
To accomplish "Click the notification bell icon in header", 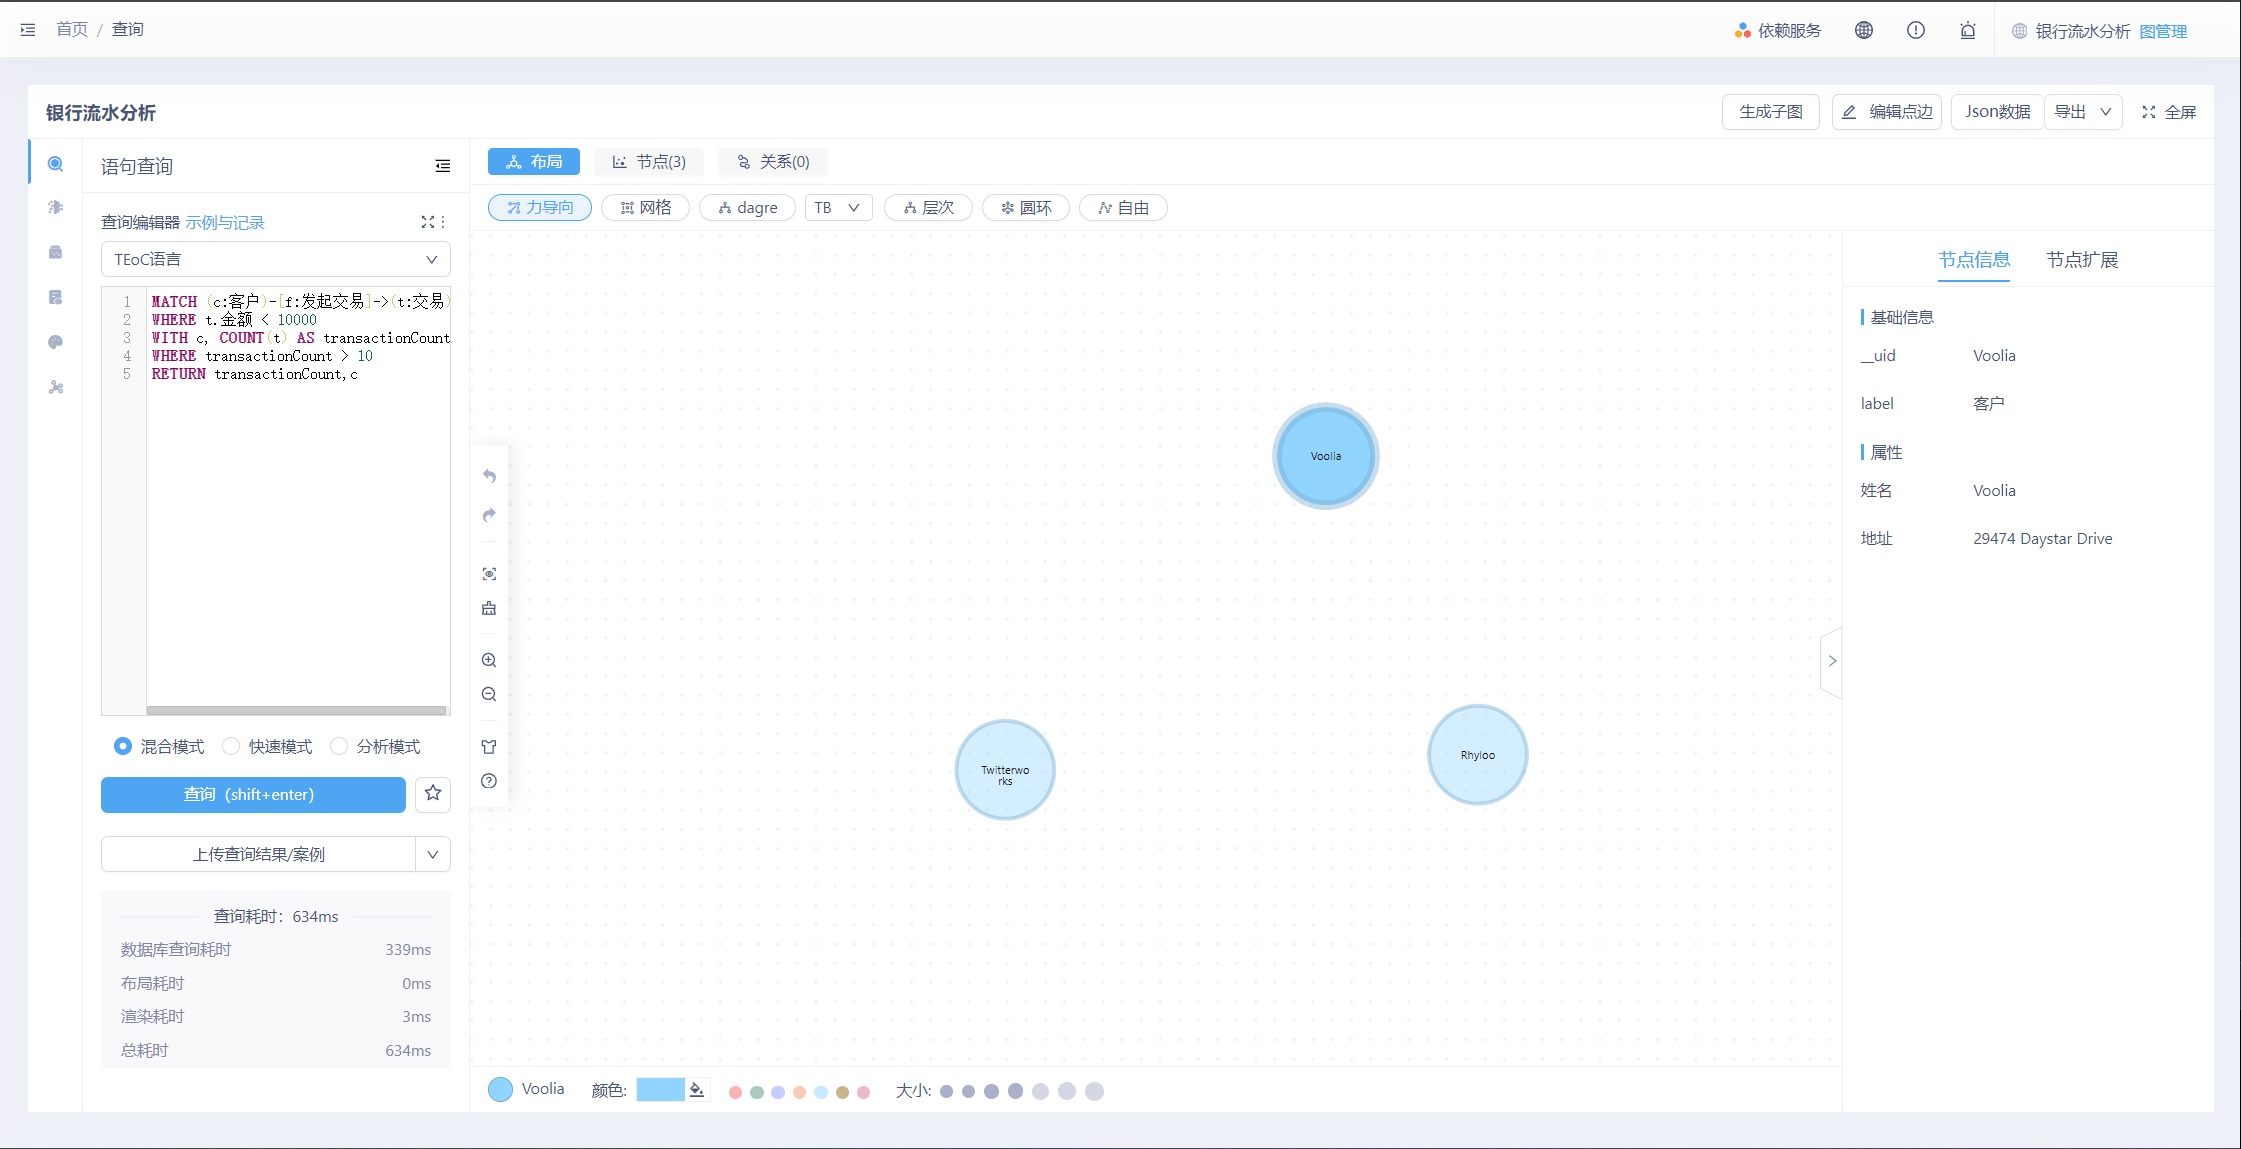I will click(1967, 30).
